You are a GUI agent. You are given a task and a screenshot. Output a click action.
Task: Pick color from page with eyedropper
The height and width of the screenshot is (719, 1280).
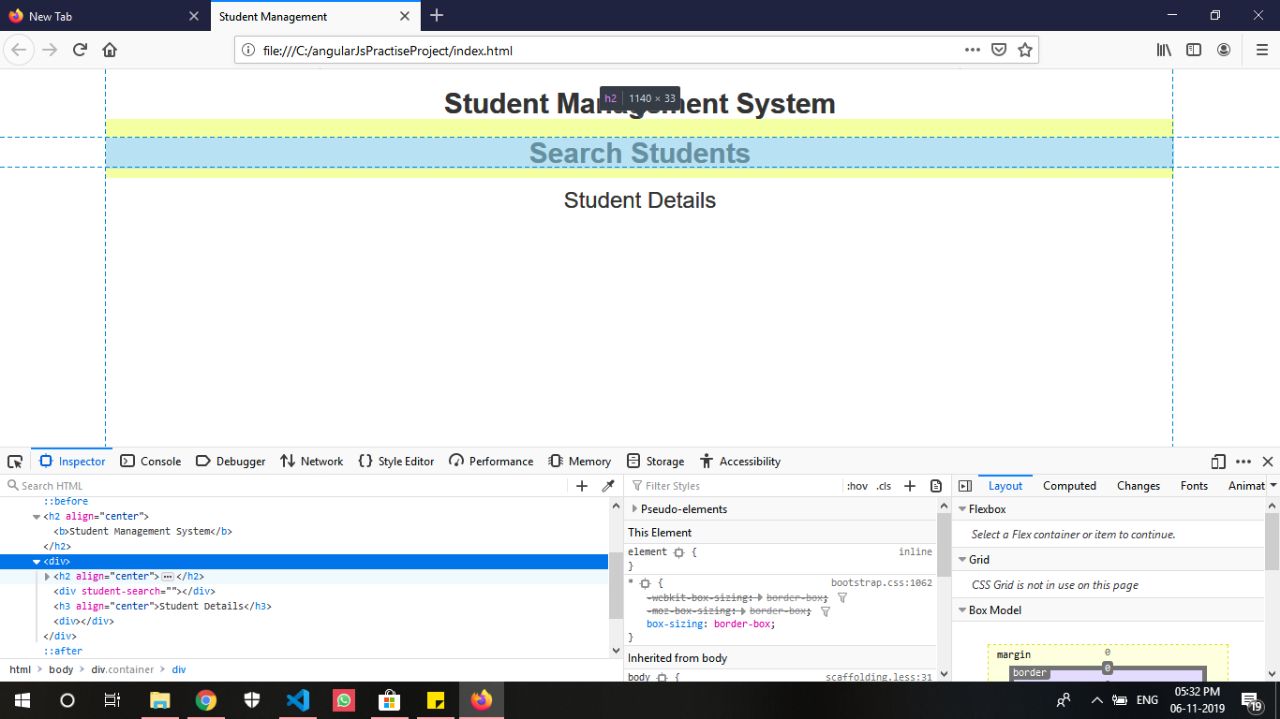pos(608,486)
